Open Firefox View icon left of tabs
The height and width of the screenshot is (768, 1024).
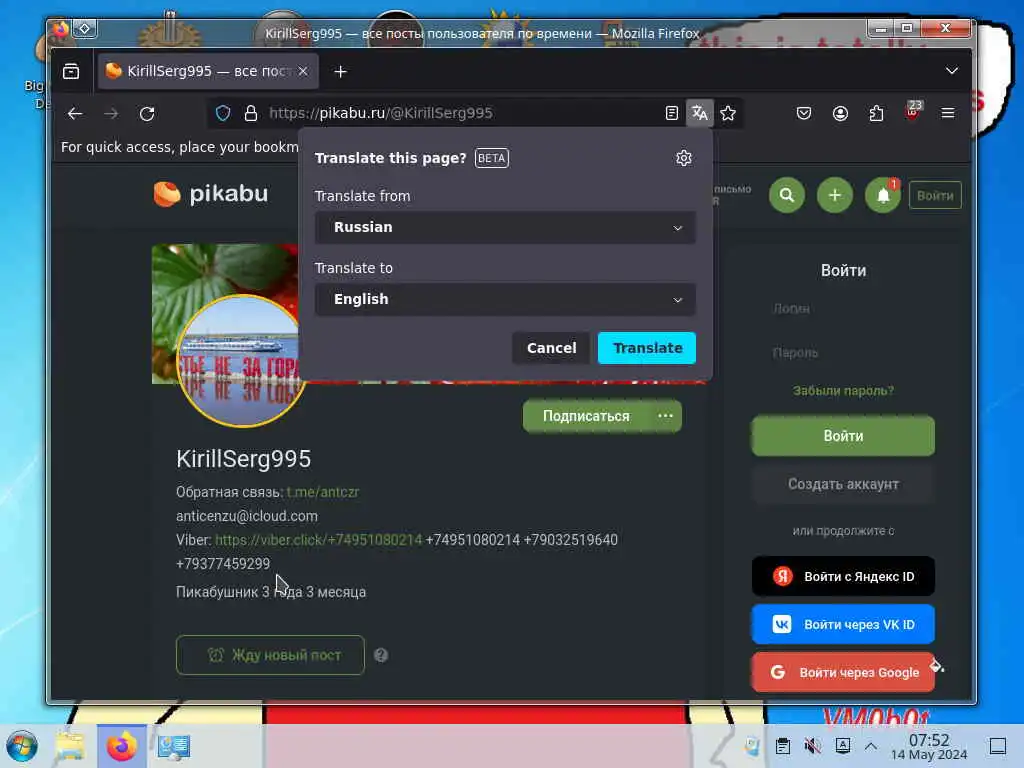[71, 71]
